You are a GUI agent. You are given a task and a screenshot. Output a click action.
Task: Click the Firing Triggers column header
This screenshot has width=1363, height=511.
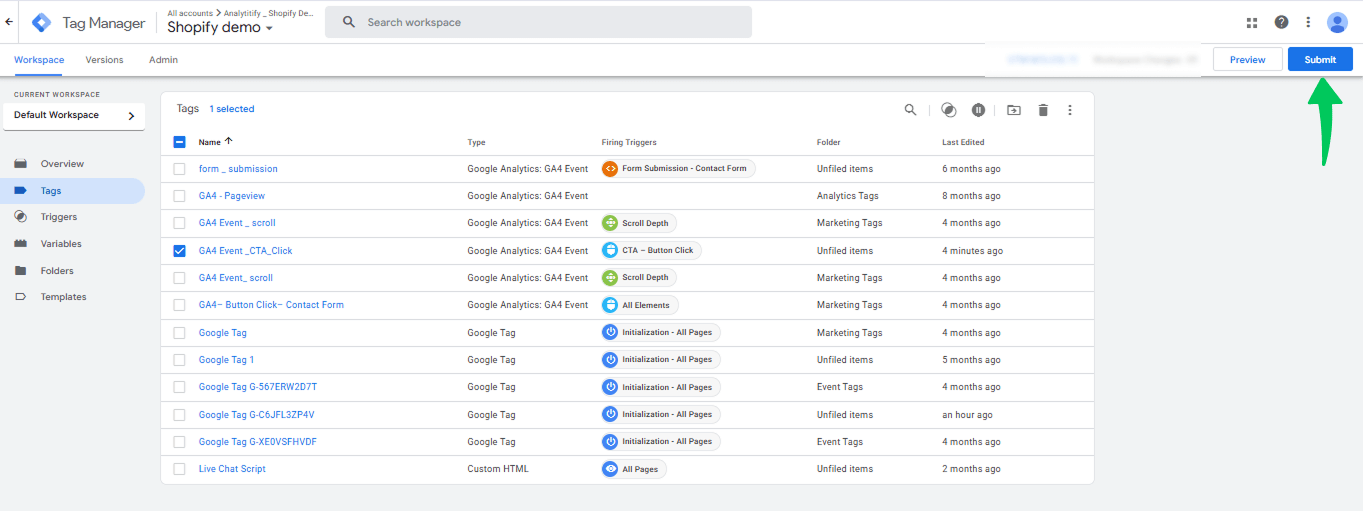(x=629, y=142)
